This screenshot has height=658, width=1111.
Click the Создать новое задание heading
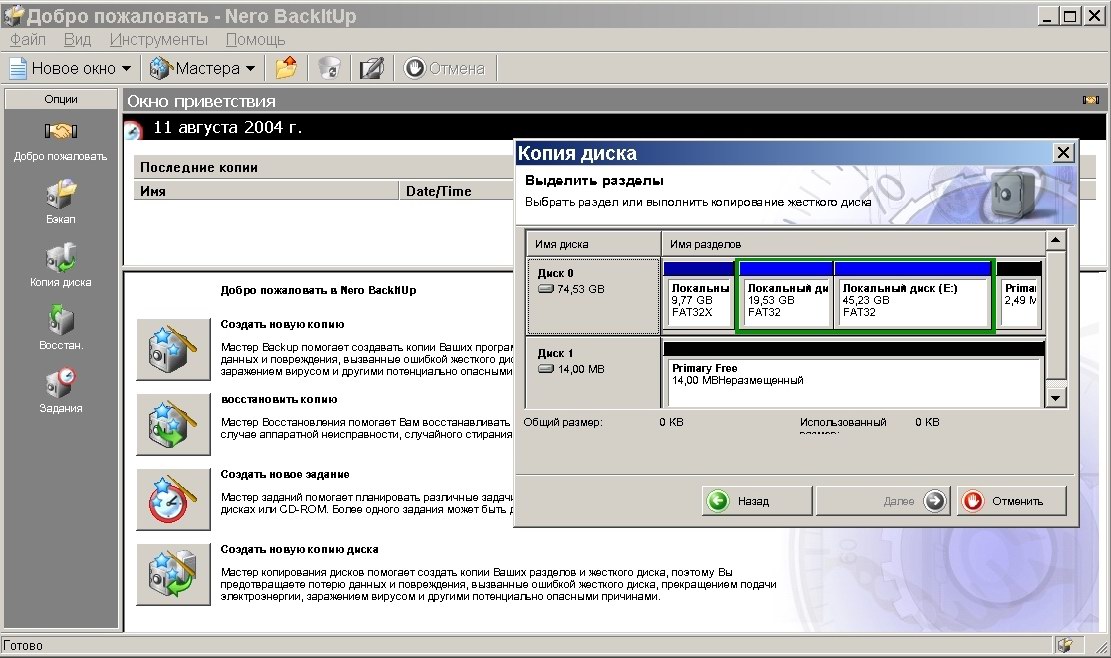tap(285, 475)
